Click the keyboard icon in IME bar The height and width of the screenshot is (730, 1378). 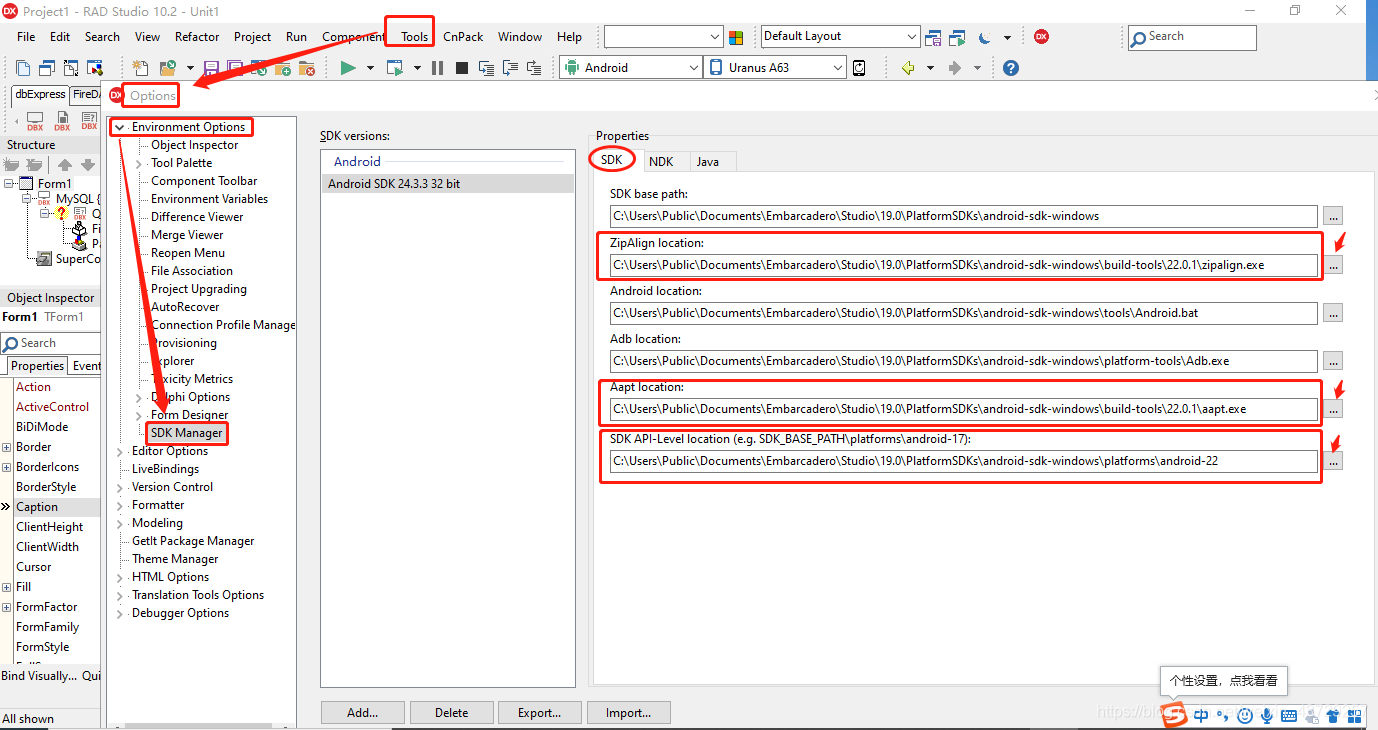pos(1289,715)
